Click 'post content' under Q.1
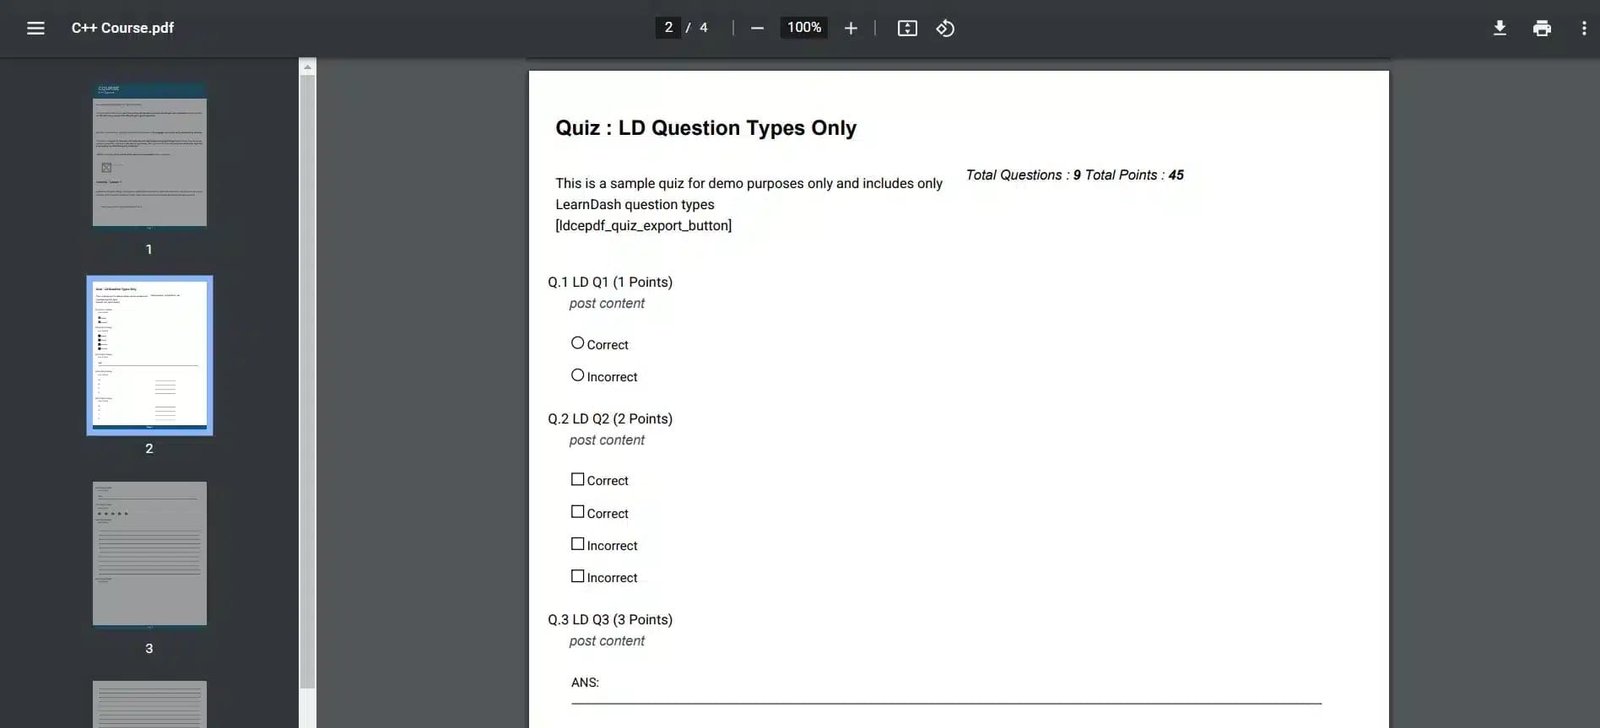The image size is (1600, 728). click(607, 304)
